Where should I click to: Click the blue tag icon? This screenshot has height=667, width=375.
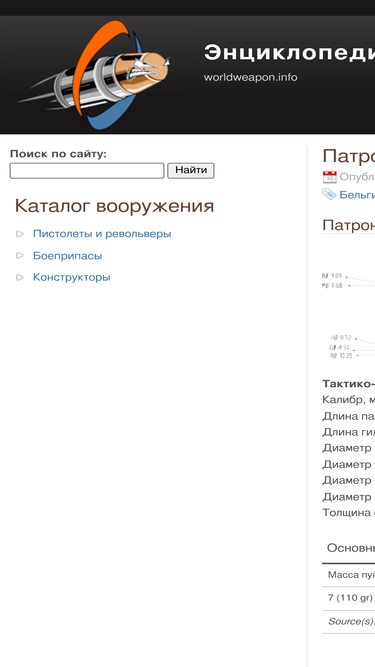tap(330, 194)
